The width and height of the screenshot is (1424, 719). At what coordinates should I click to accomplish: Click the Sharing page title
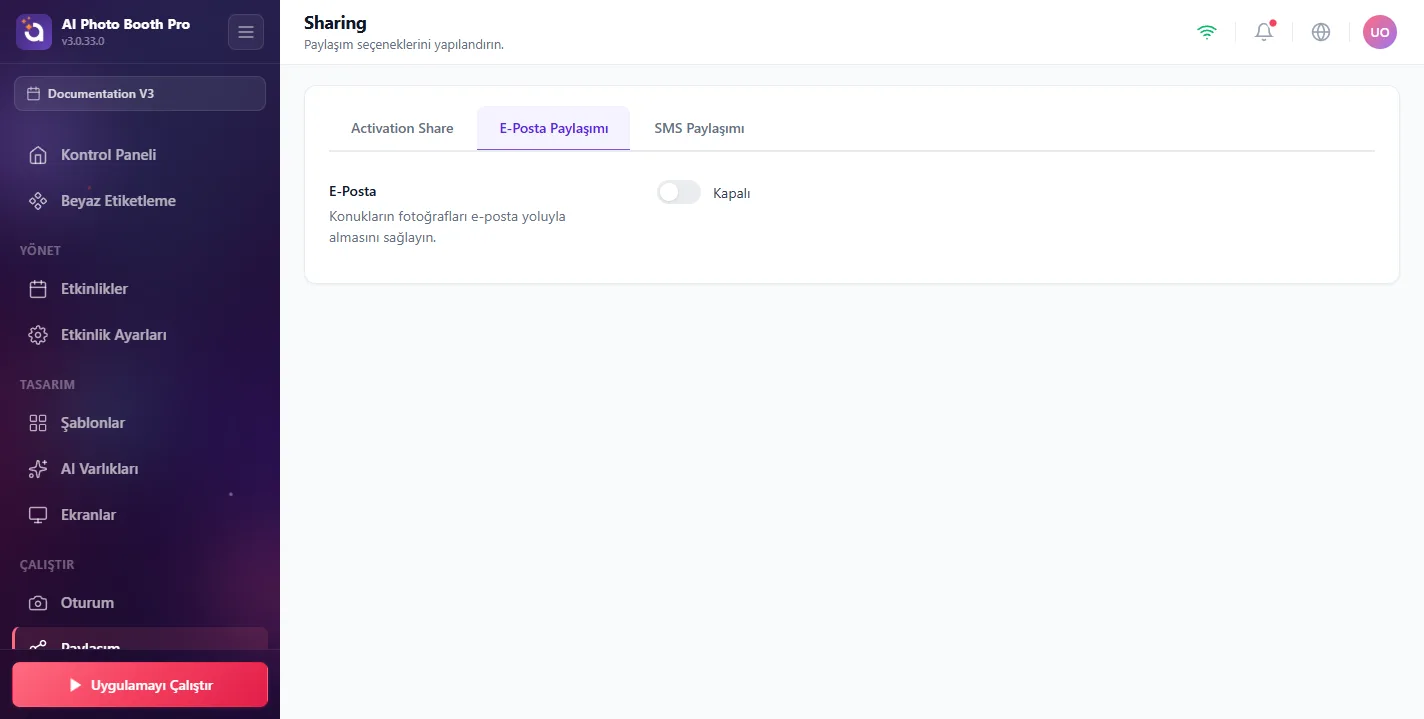coord(335,22)
